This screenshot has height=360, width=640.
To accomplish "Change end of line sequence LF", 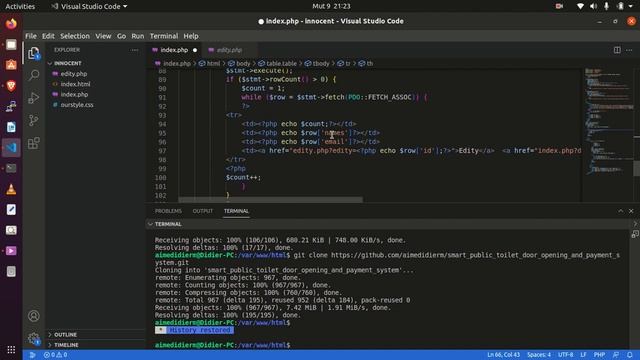I will 583,355.
